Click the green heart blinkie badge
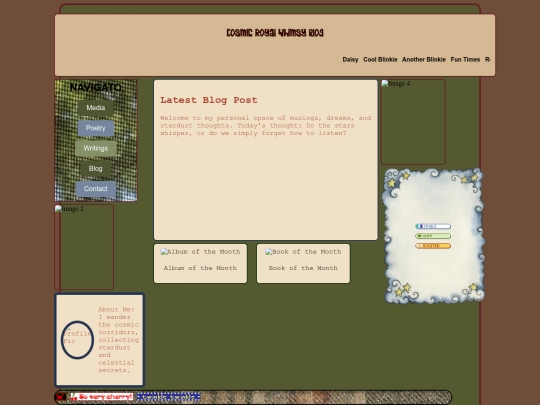Image resolution: width=540 pixels, height=405 pixels. (433, 236)
